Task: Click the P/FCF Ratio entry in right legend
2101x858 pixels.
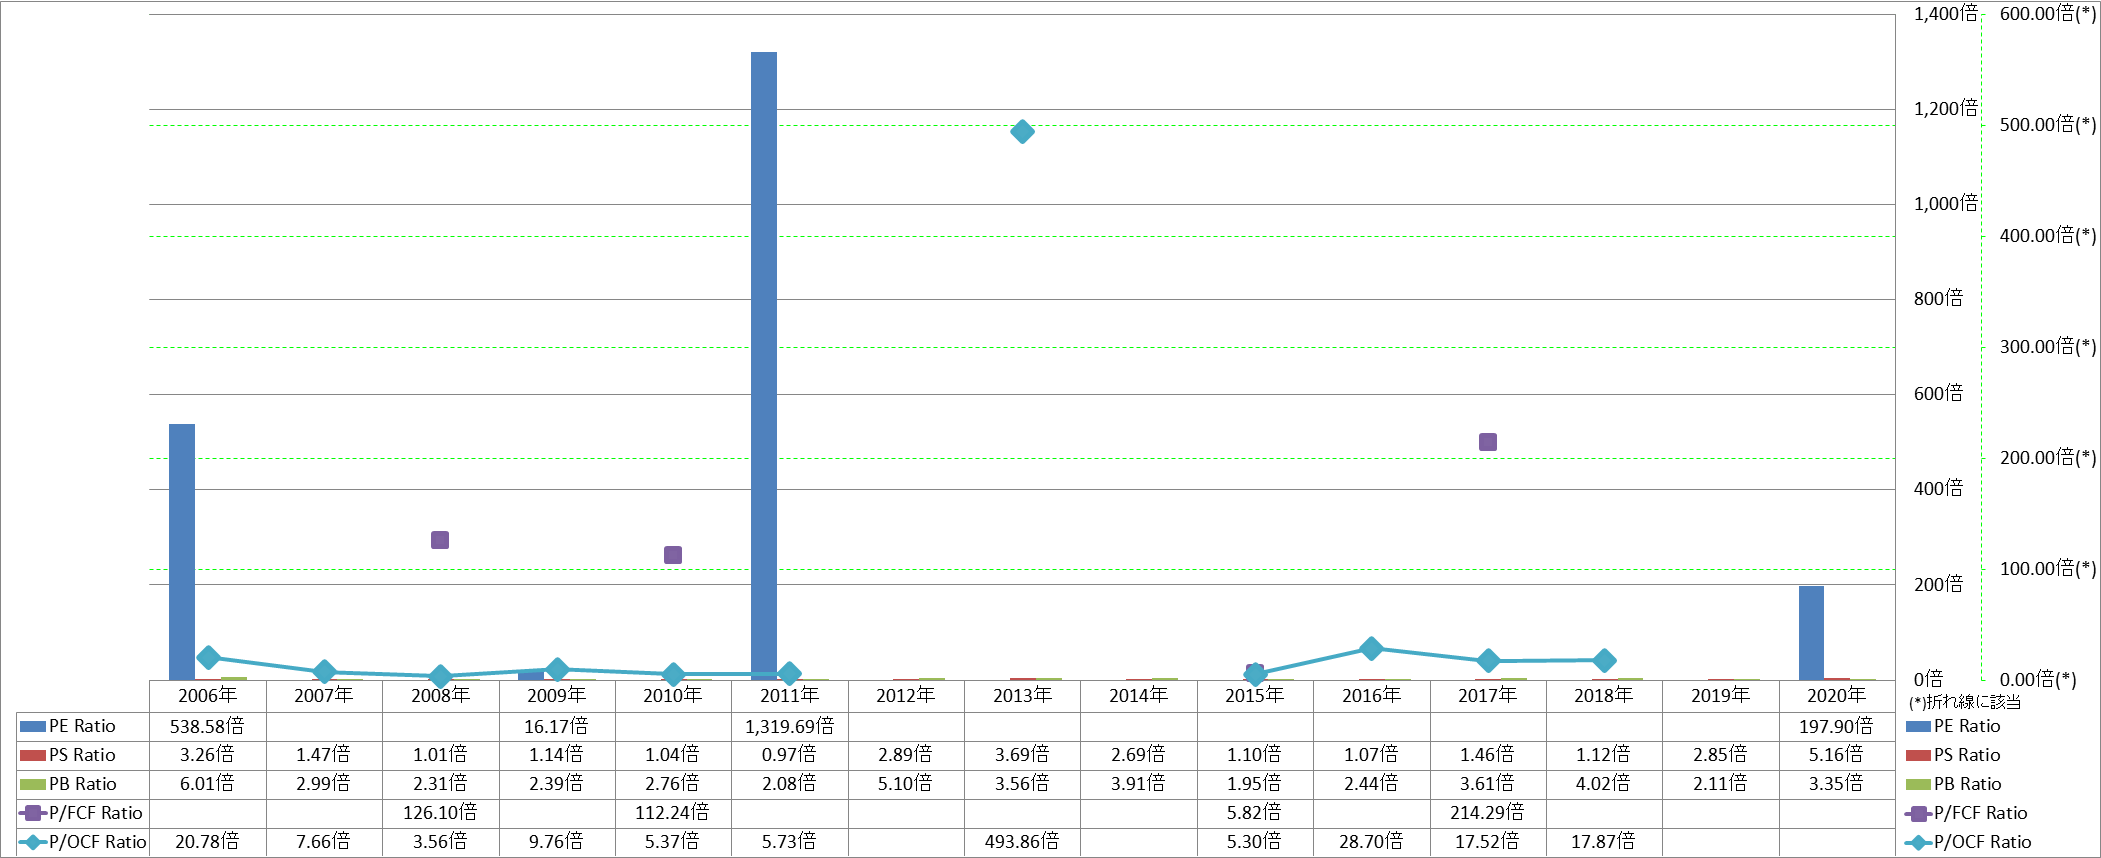Action: coord(1966,813)
